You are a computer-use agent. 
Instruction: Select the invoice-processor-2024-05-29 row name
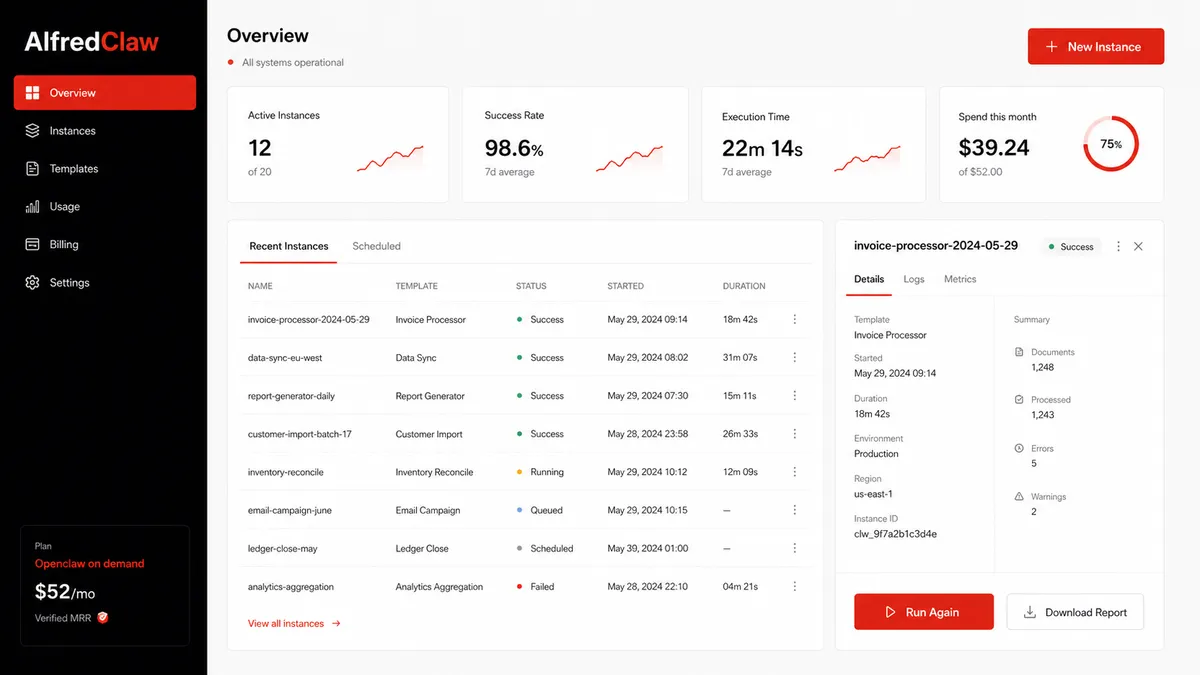point(309,320)
